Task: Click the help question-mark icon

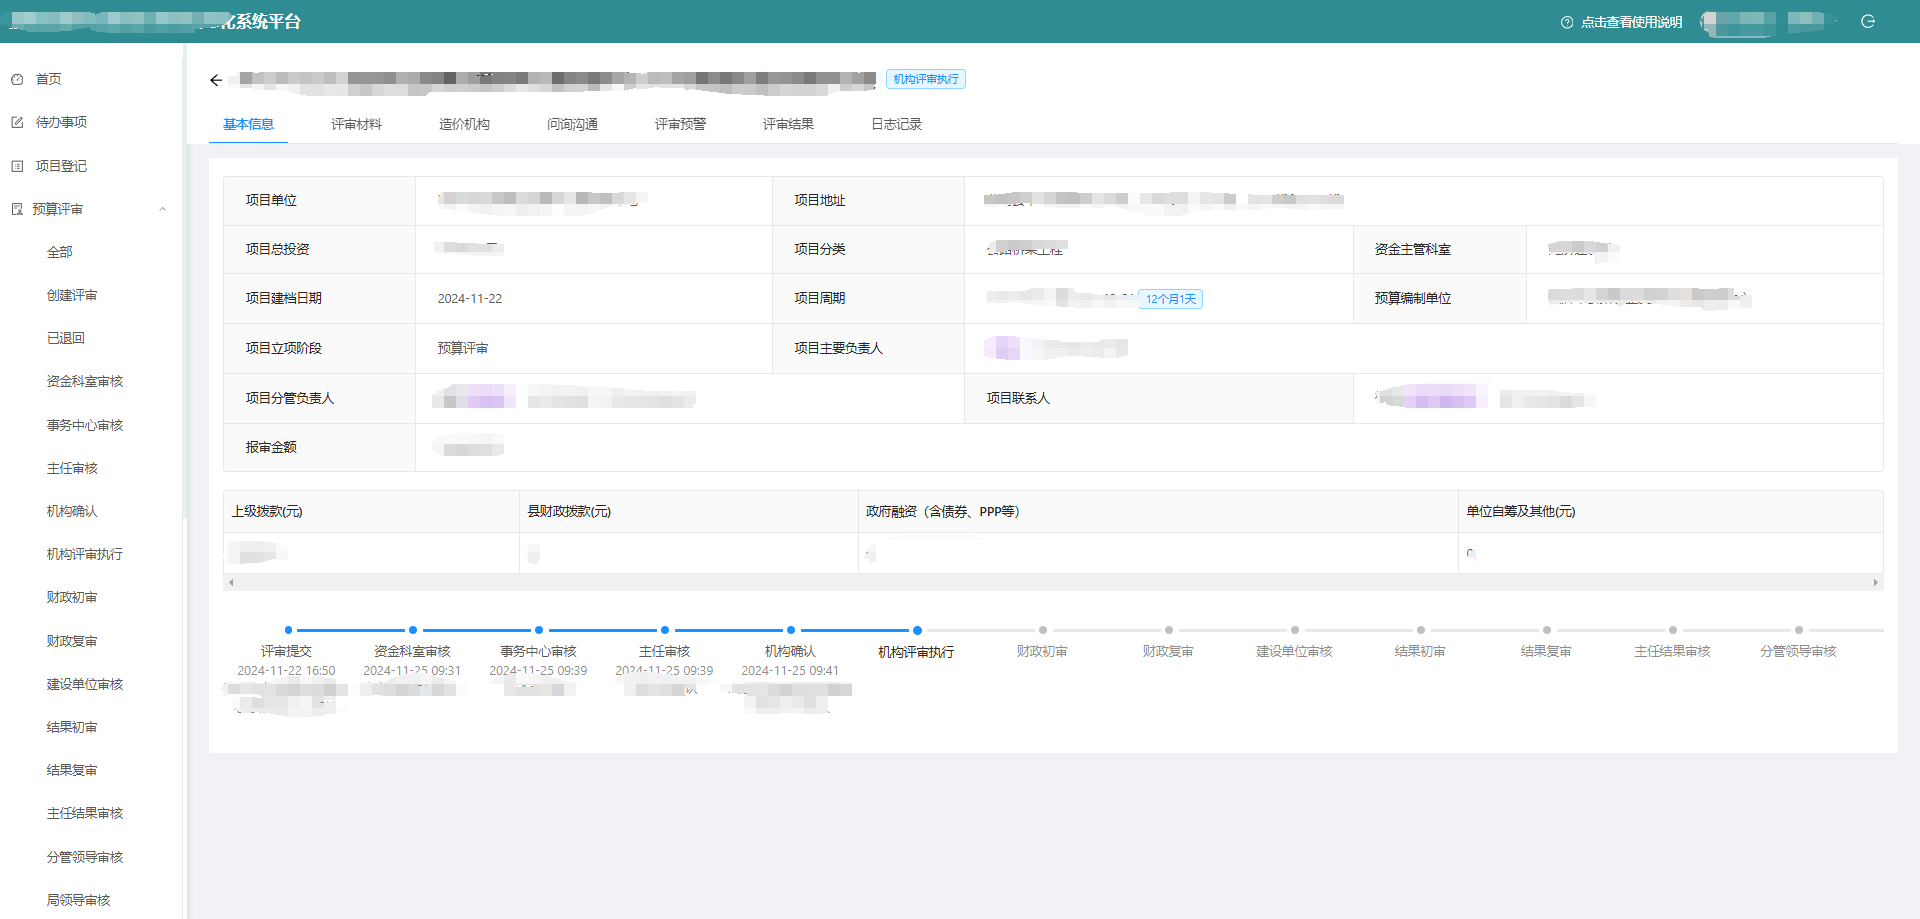Action: [x=1567, y=22]
